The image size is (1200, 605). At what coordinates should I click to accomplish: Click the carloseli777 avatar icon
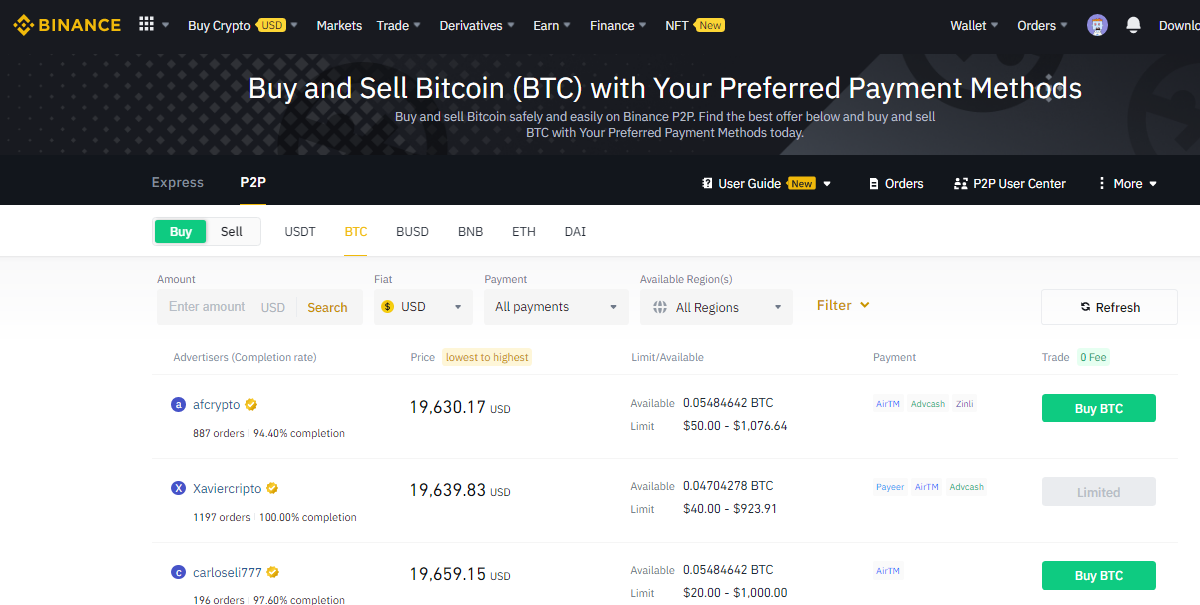pos(179,573)
